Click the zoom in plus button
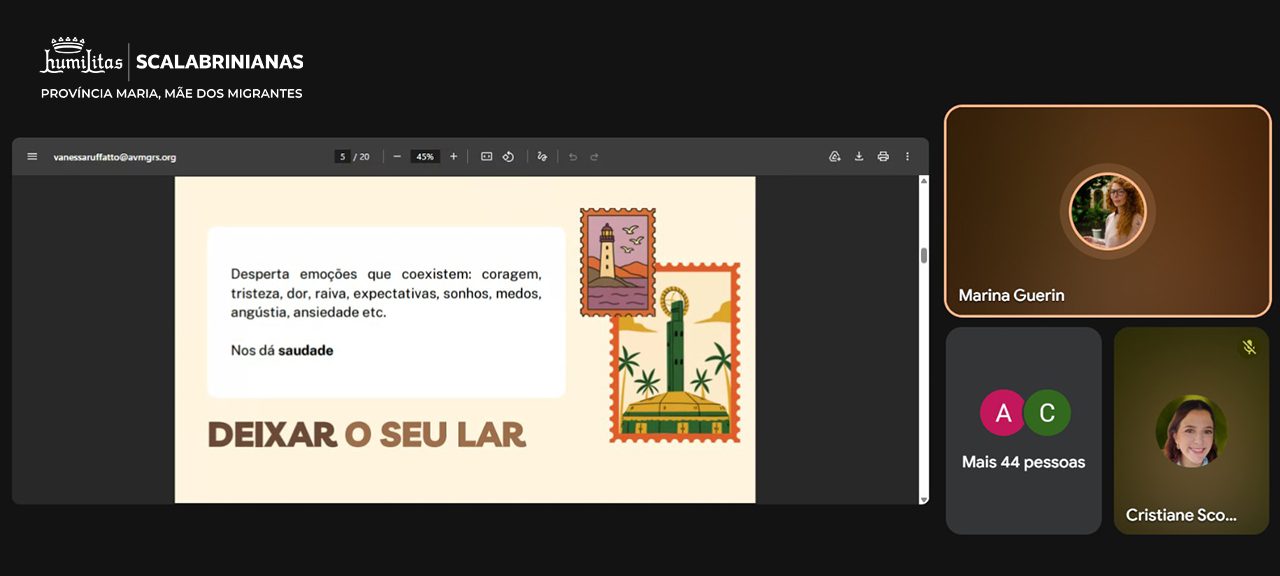 tap(453, 157)
